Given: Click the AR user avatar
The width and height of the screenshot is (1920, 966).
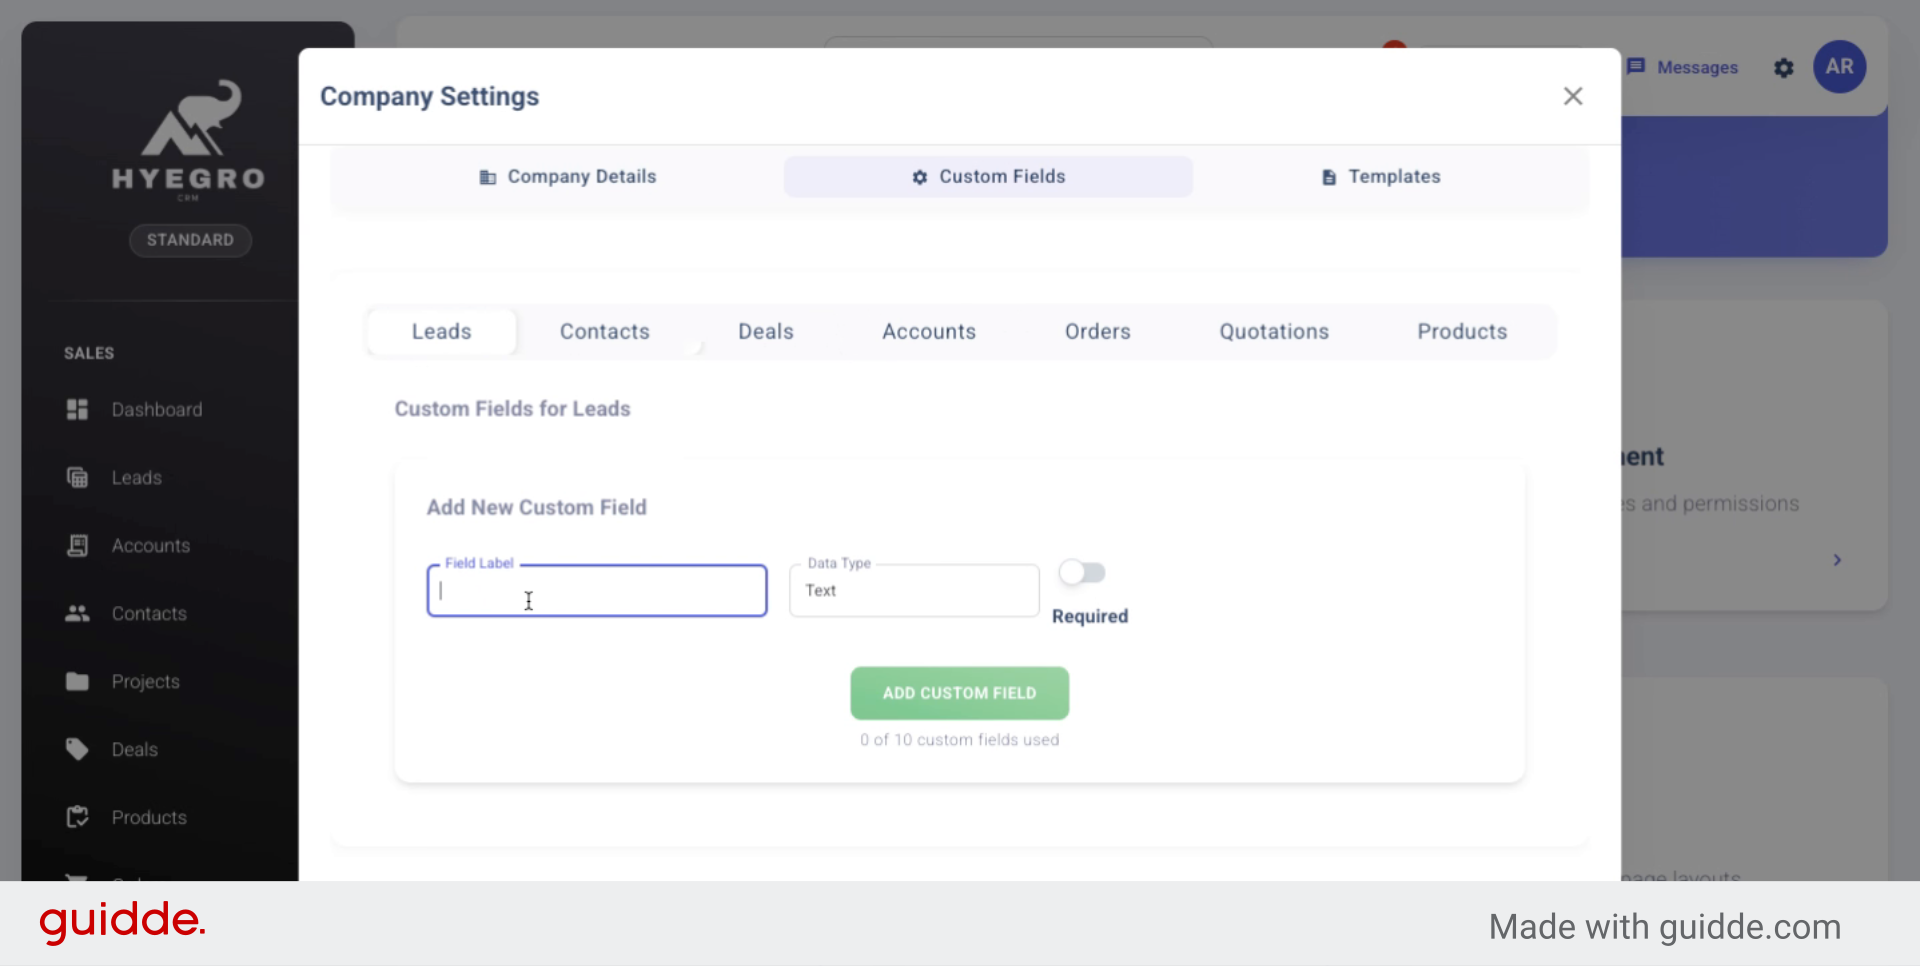Looking at the screenshot, I should click(x=1839, y=67).
